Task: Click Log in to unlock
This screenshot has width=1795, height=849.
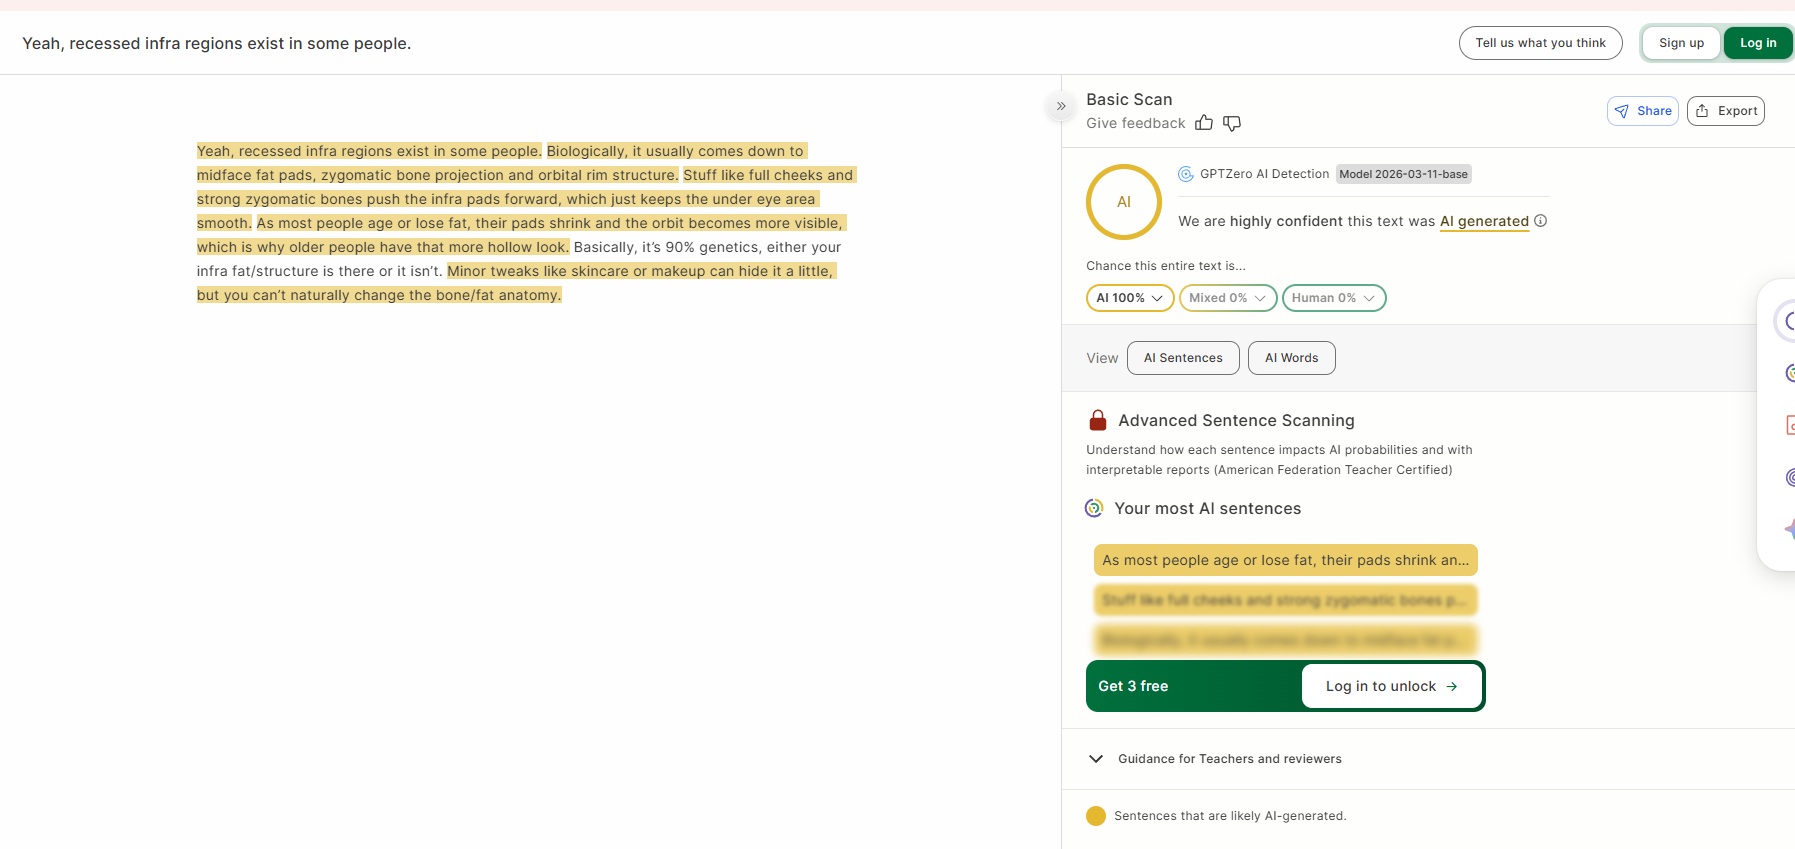Action: 1391,686
